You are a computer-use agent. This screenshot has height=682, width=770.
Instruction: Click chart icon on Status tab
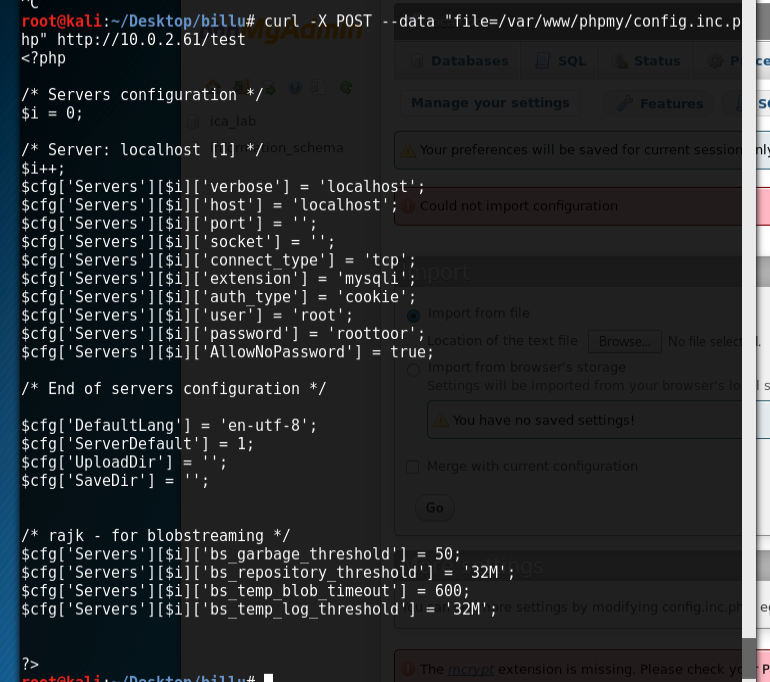[620, 61]
